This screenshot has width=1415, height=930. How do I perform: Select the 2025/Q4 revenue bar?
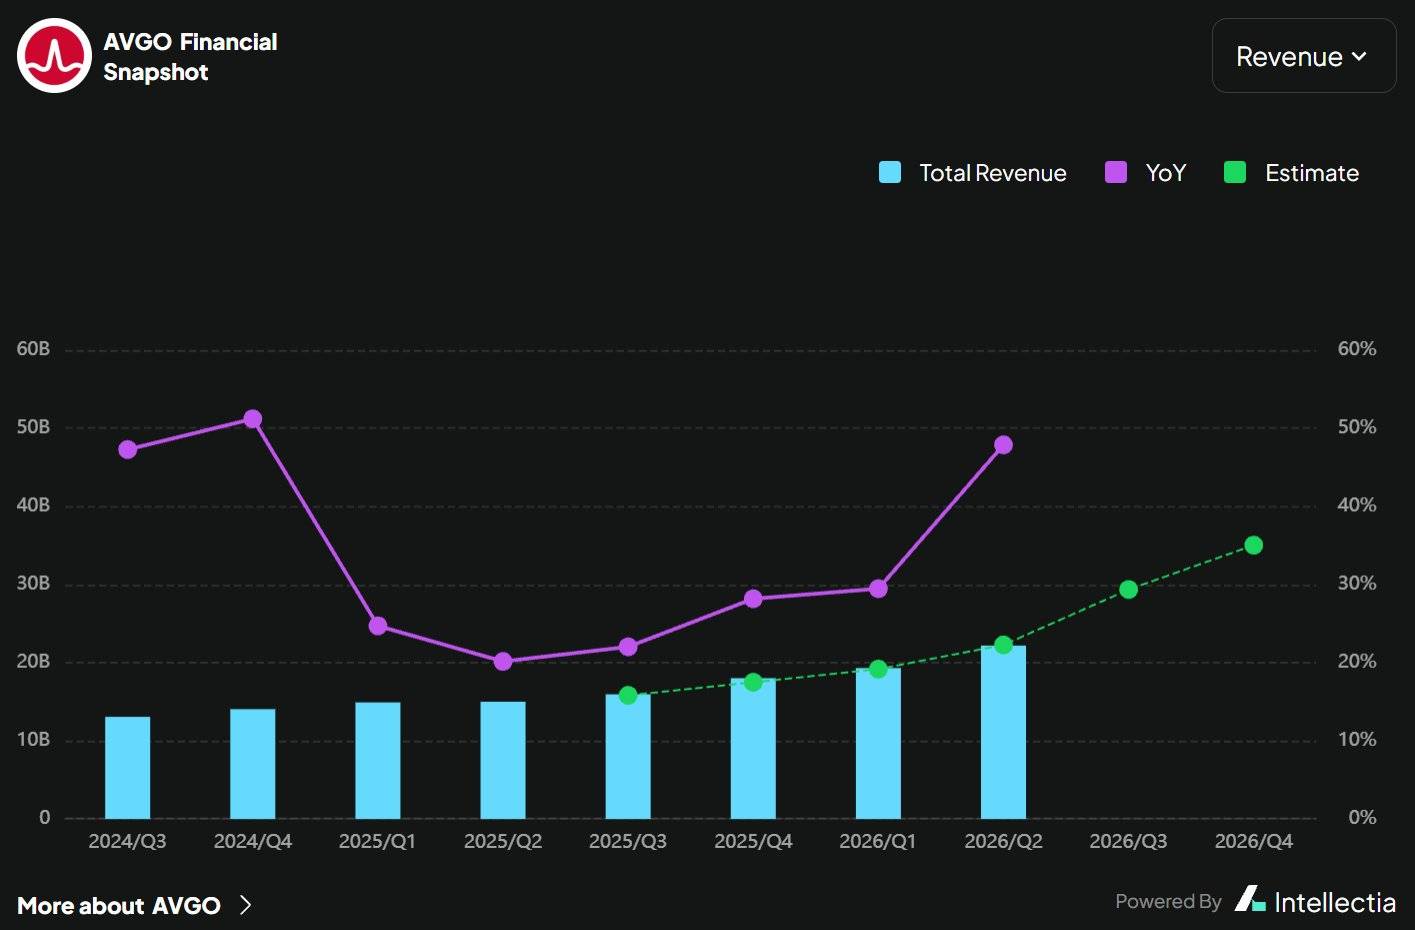pos(753,749)
